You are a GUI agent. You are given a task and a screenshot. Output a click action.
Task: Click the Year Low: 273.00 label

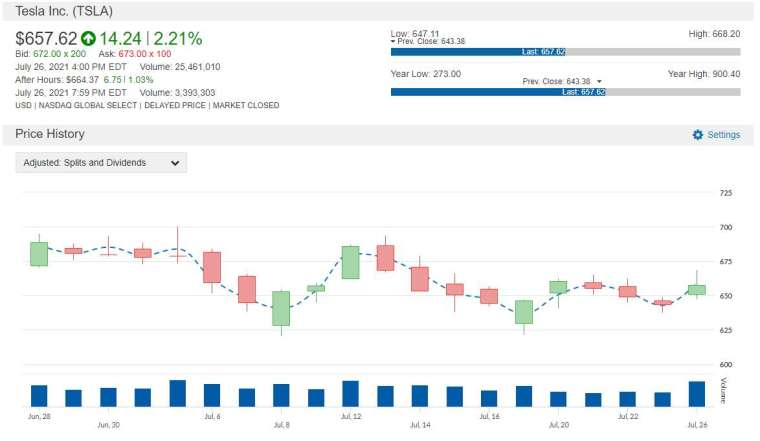pyautogui.click(x=426, y=74)
